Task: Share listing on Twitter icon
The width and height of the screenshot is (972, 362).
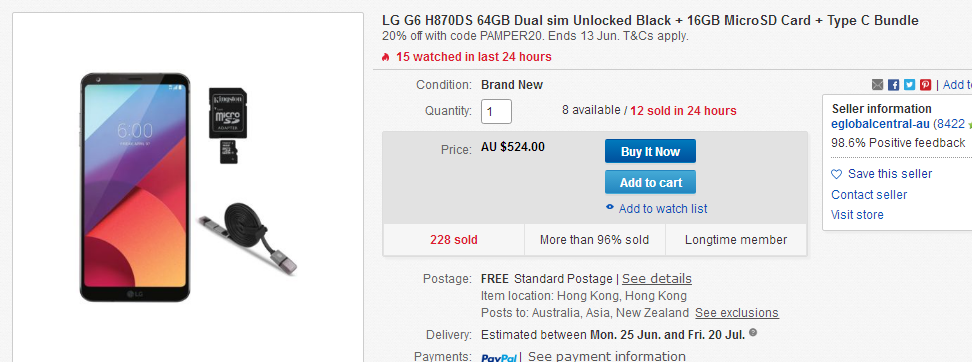Action: tap(909, 85)
